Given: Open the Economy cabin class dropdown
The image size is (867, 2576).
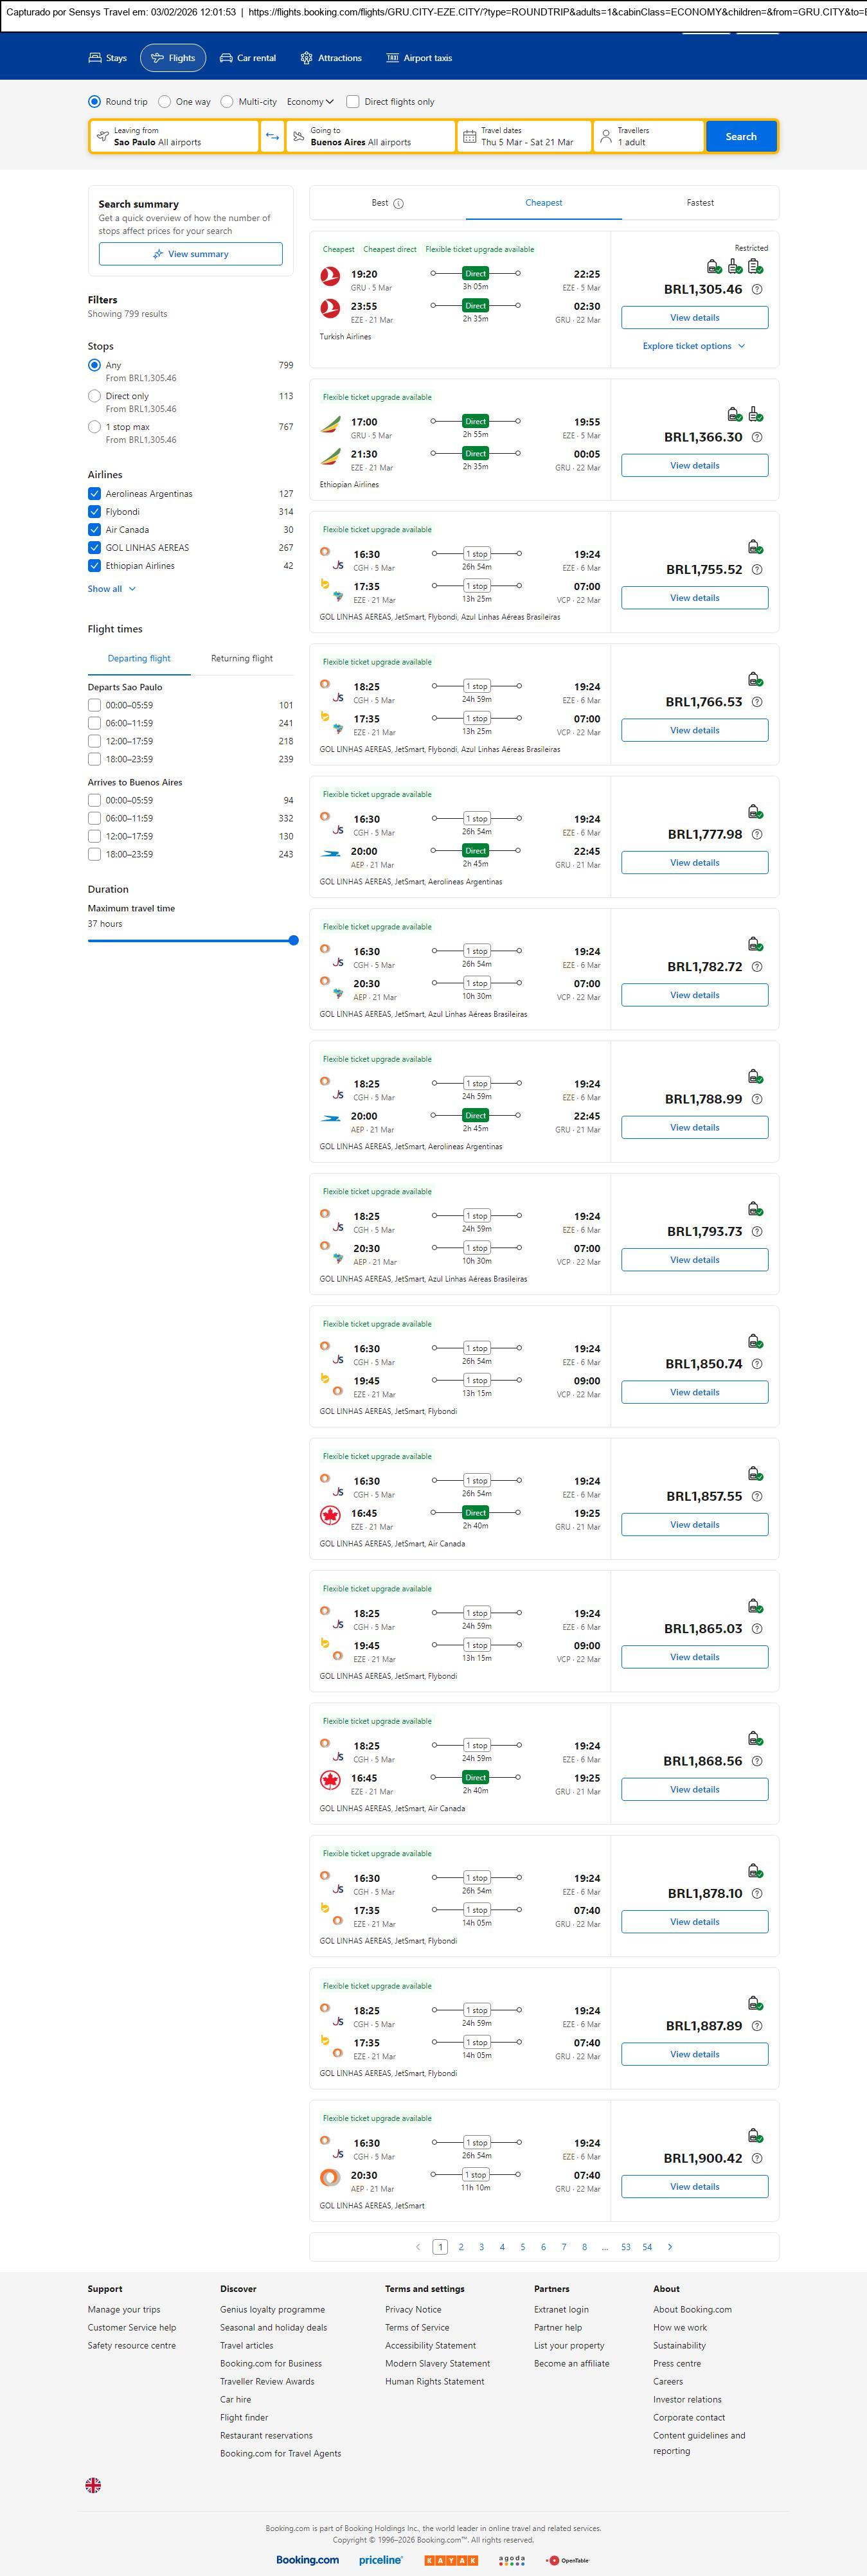Looking at the screenshot, I should [310, 102].
